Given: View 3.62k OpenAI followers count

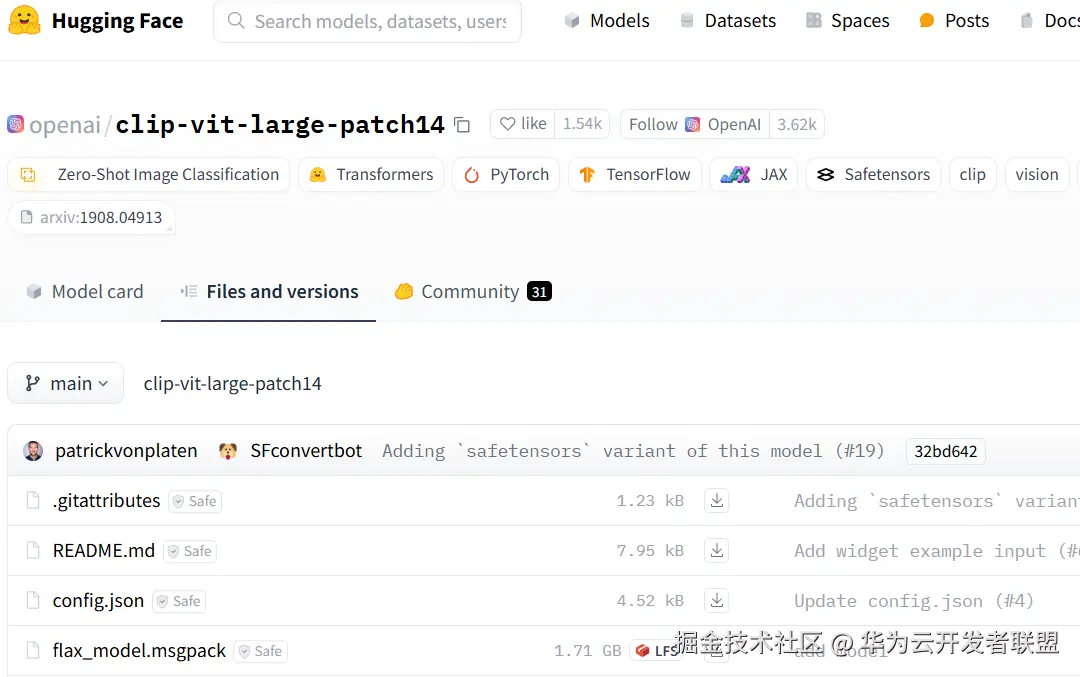Looking at the screenshot, I should click(x=797, y=124).
